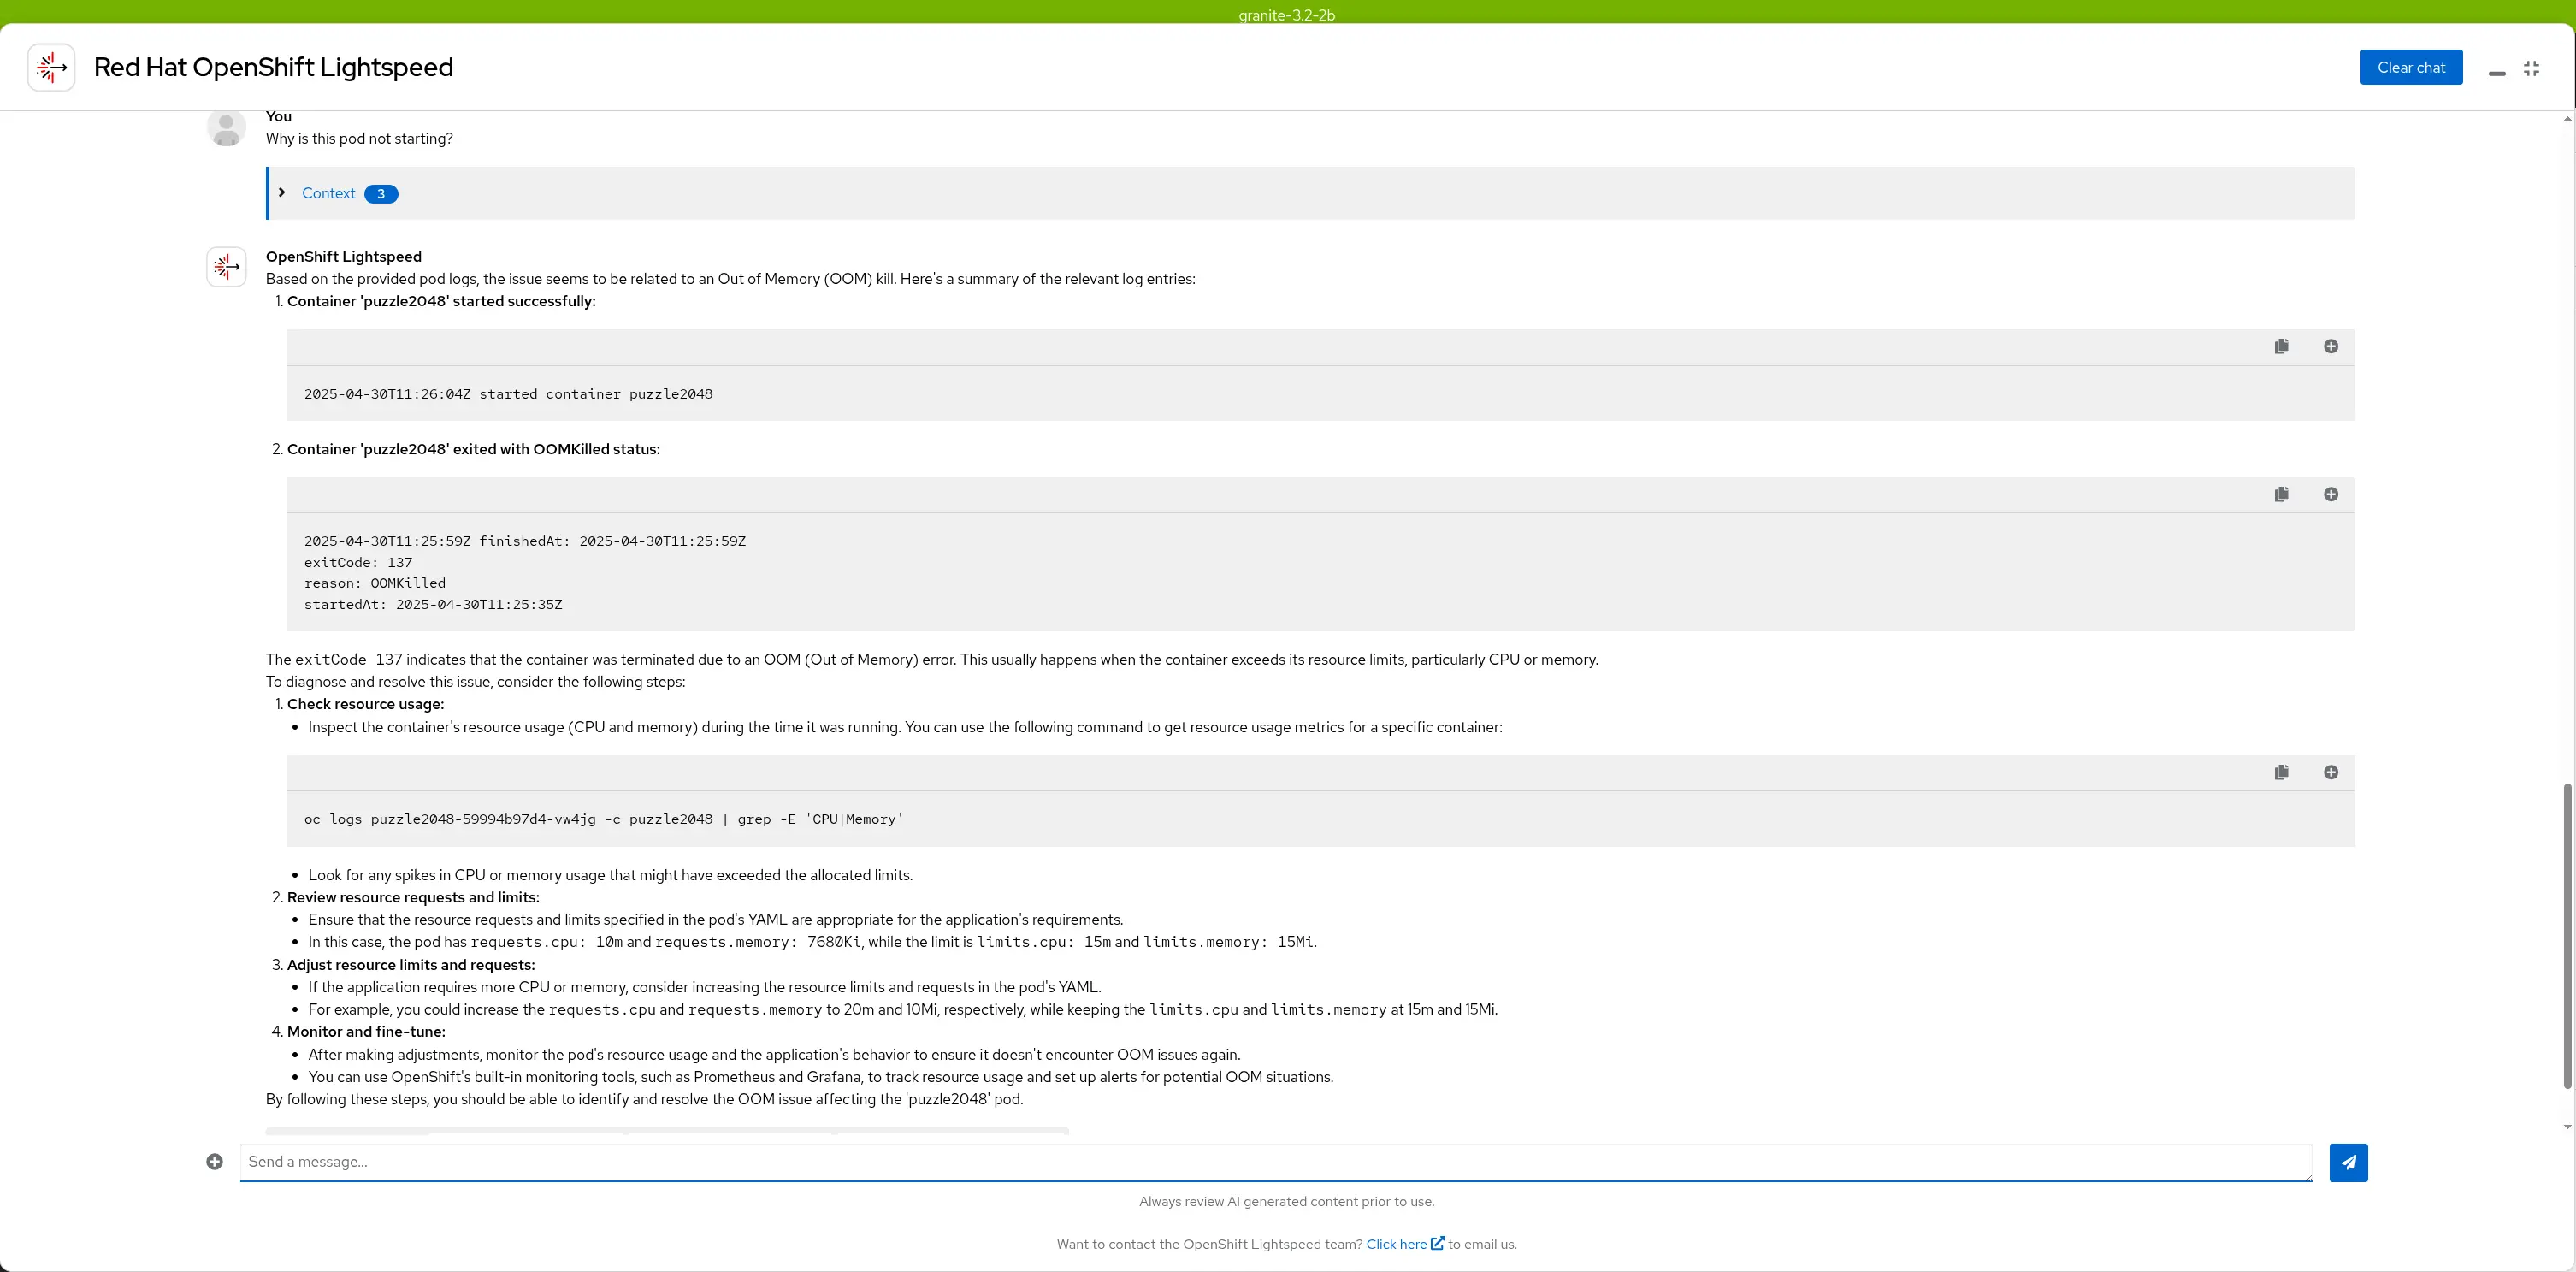Click heading 'Check resource usage:'
Image resolution: width=2576 pixels, height=1272 pixels.
tap(365, 704)
